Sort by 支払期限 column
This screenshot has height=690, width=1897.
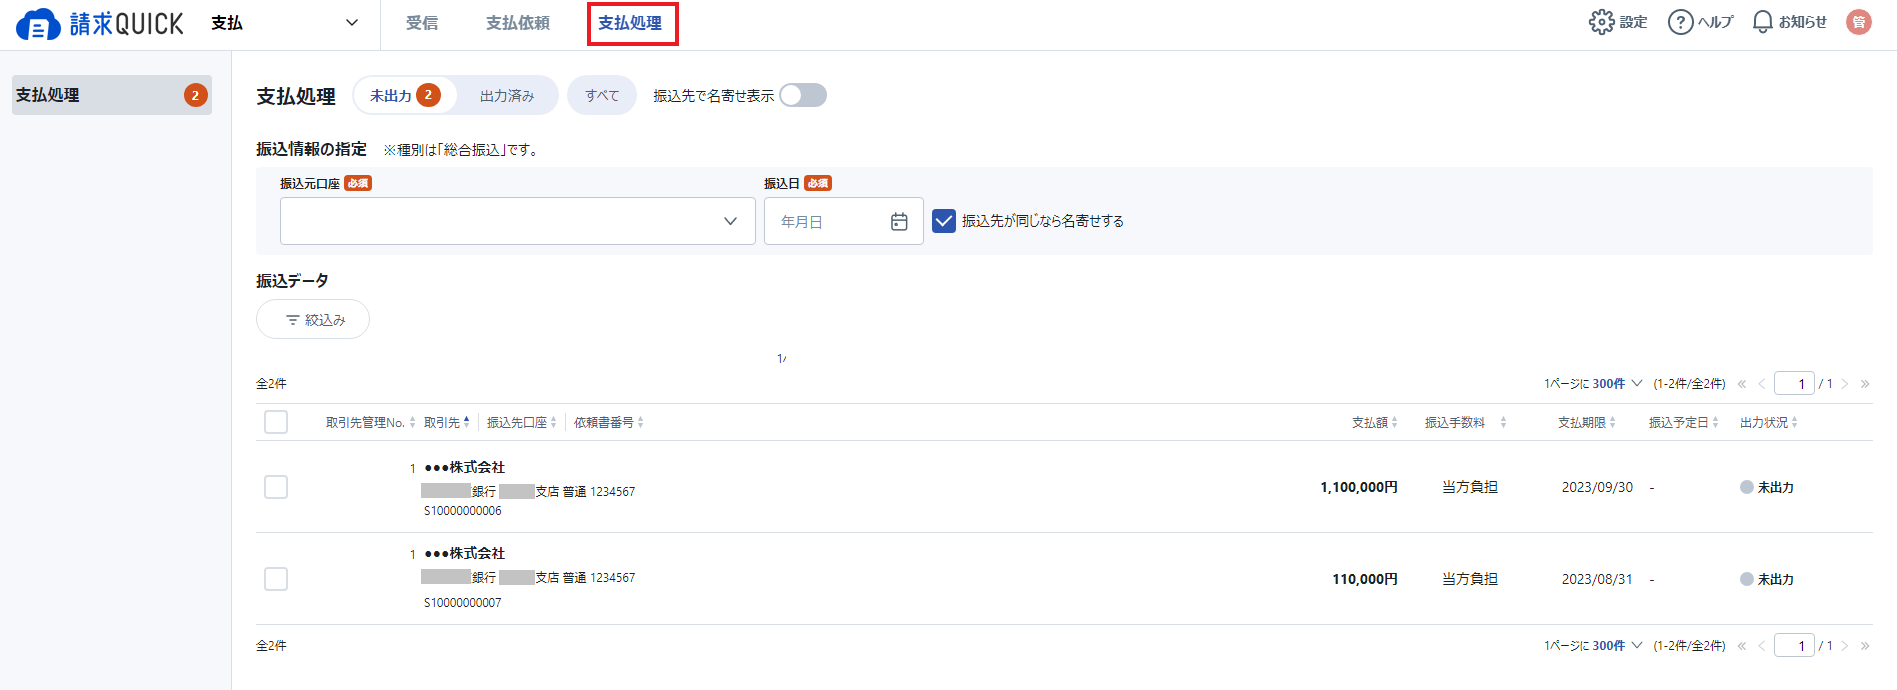point(1587,423)
